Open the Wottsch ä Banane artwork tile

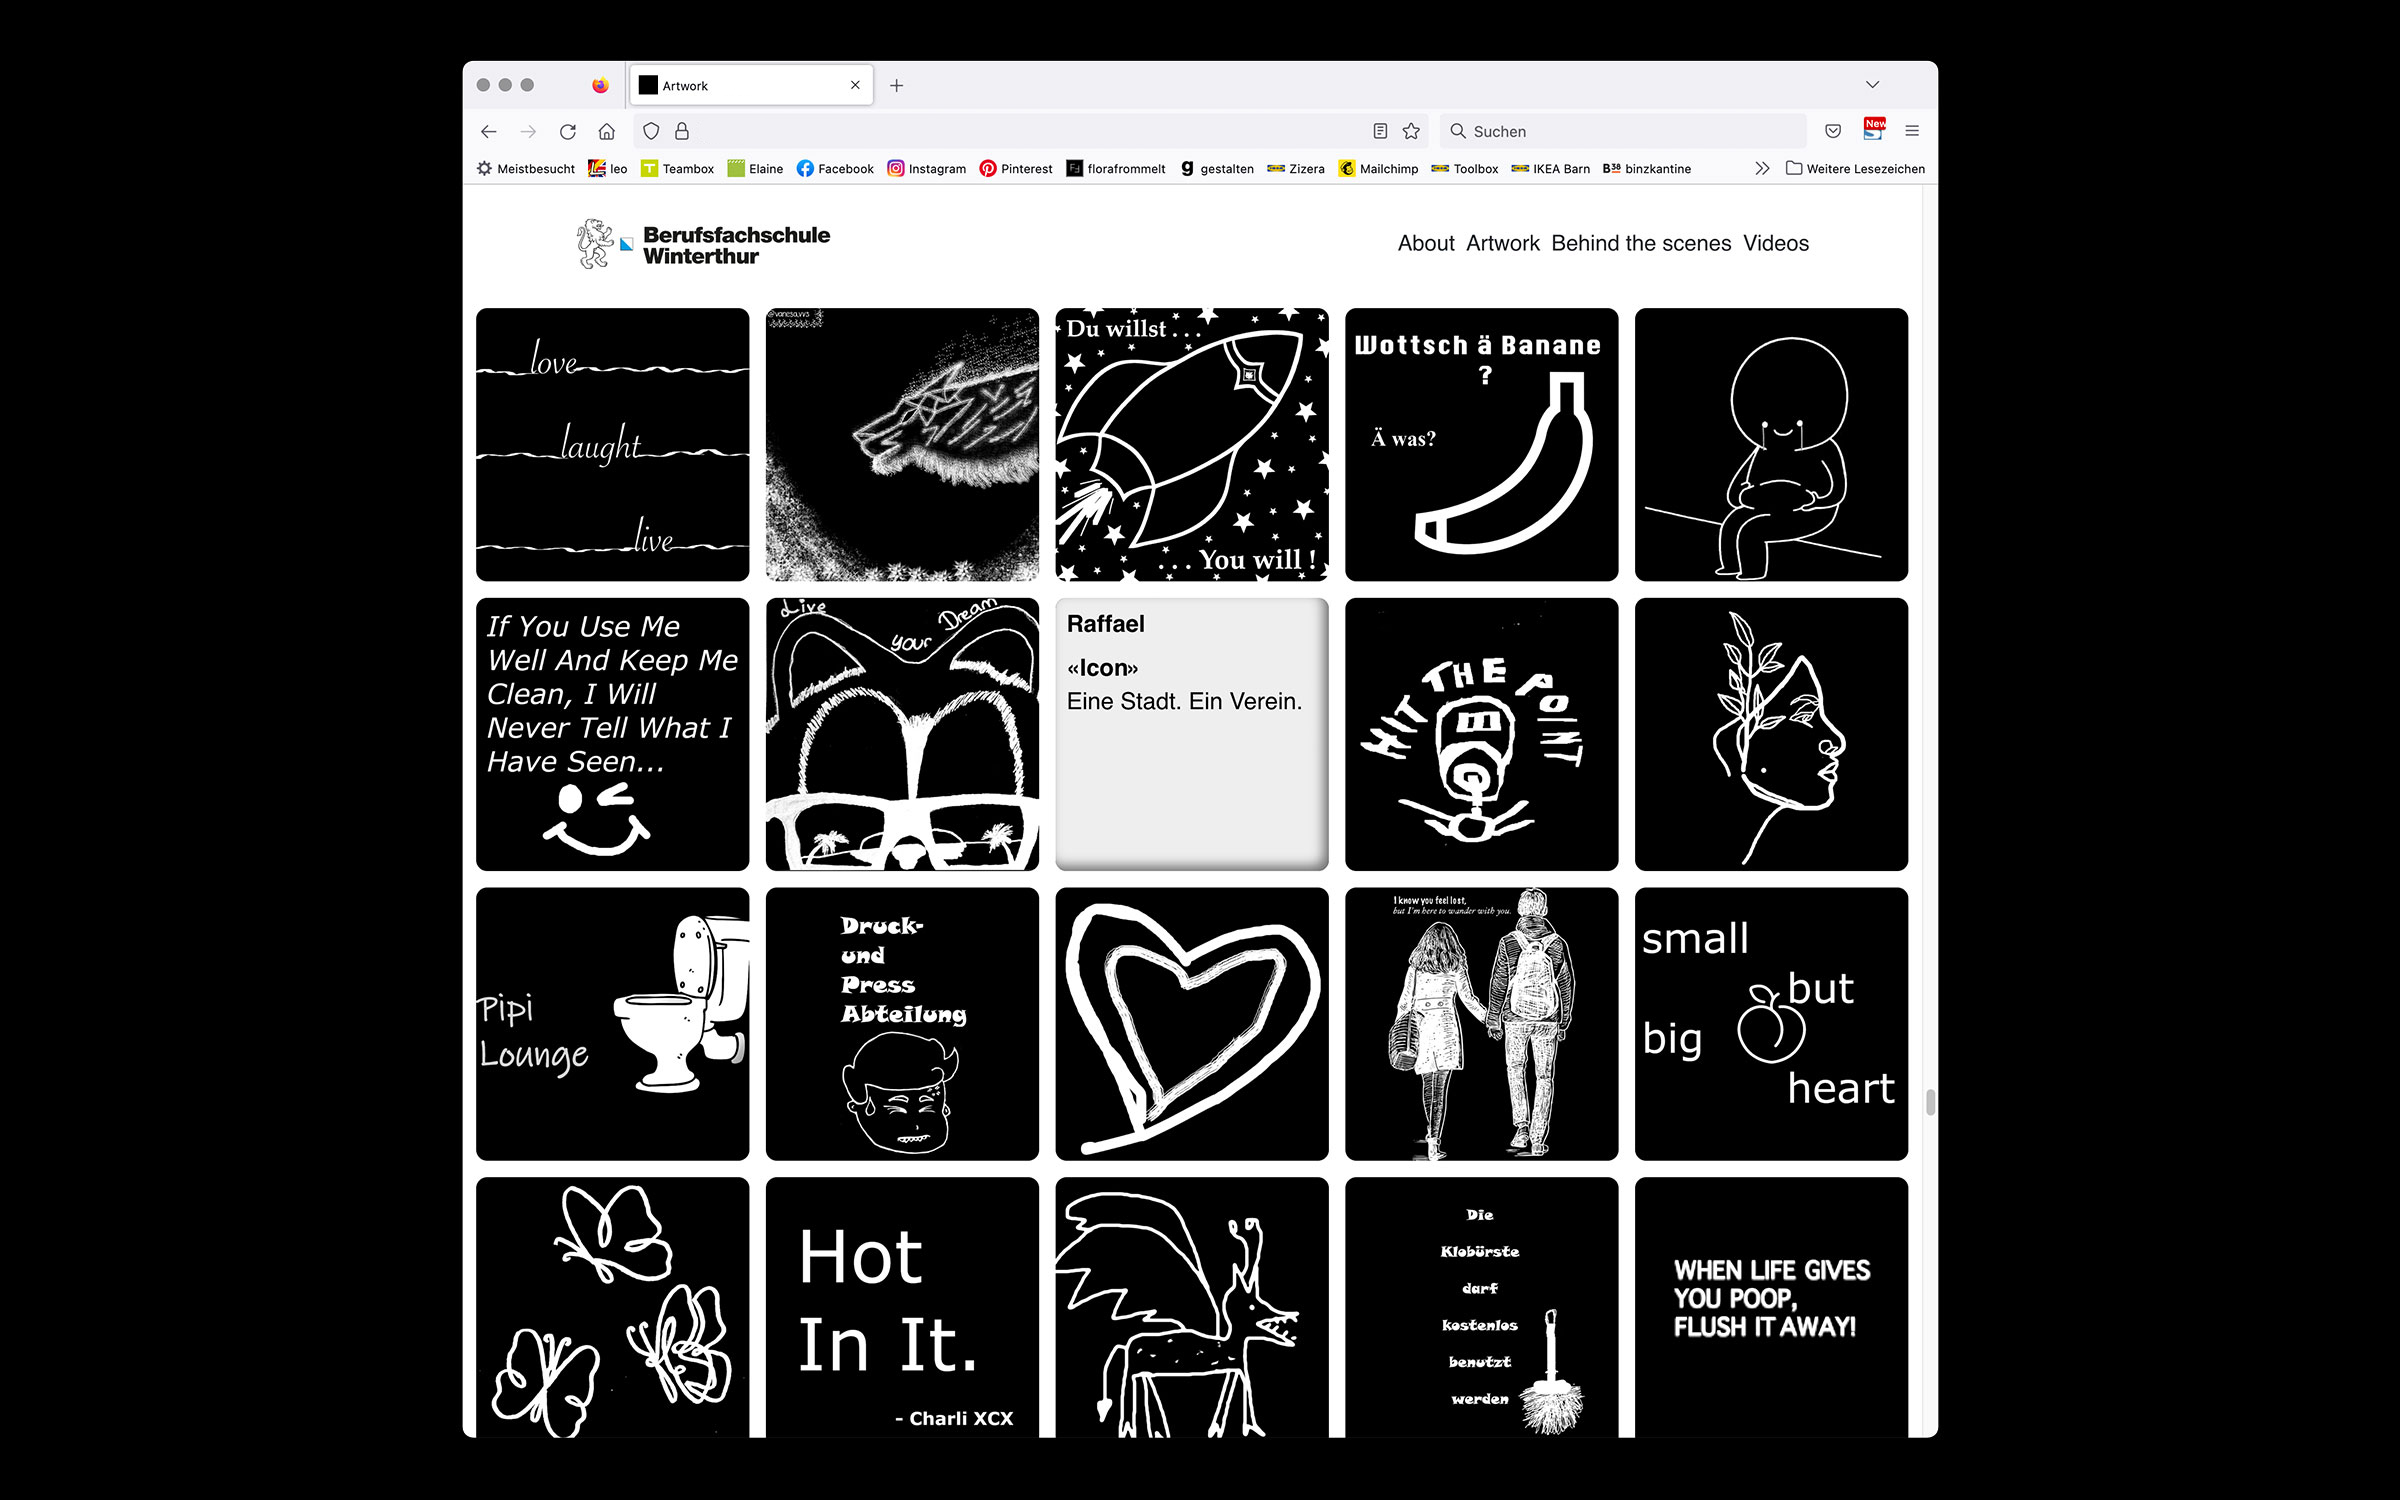click(x=1481, y=444)
